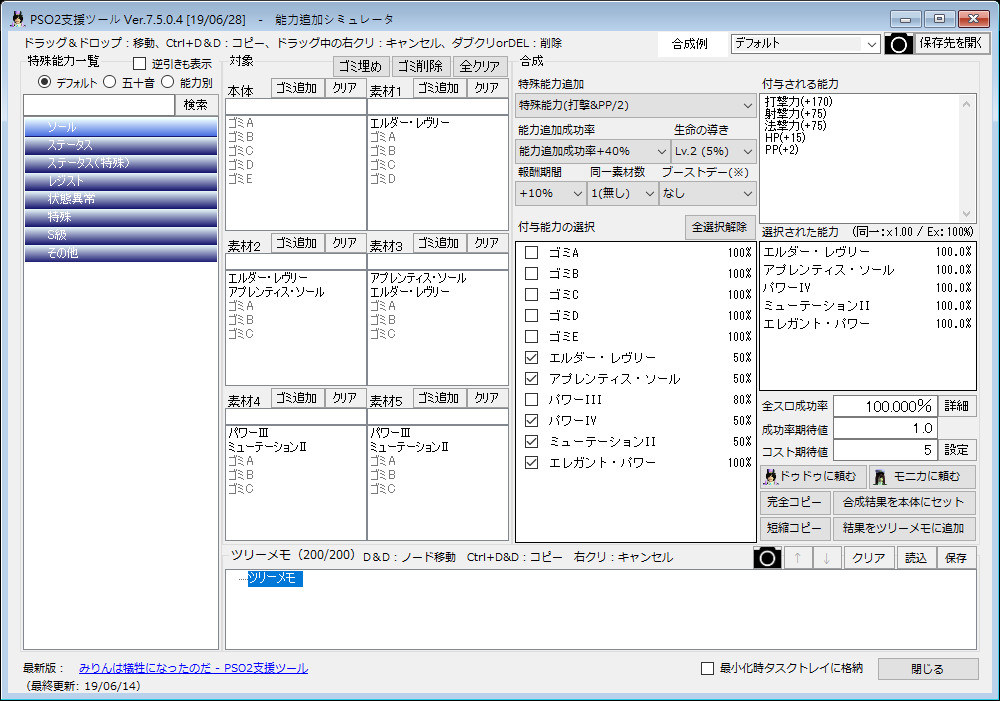The width and height of the screenshot is (1000, 701).
Task: Click the ability search input field
Action: (x=98, y=105)
